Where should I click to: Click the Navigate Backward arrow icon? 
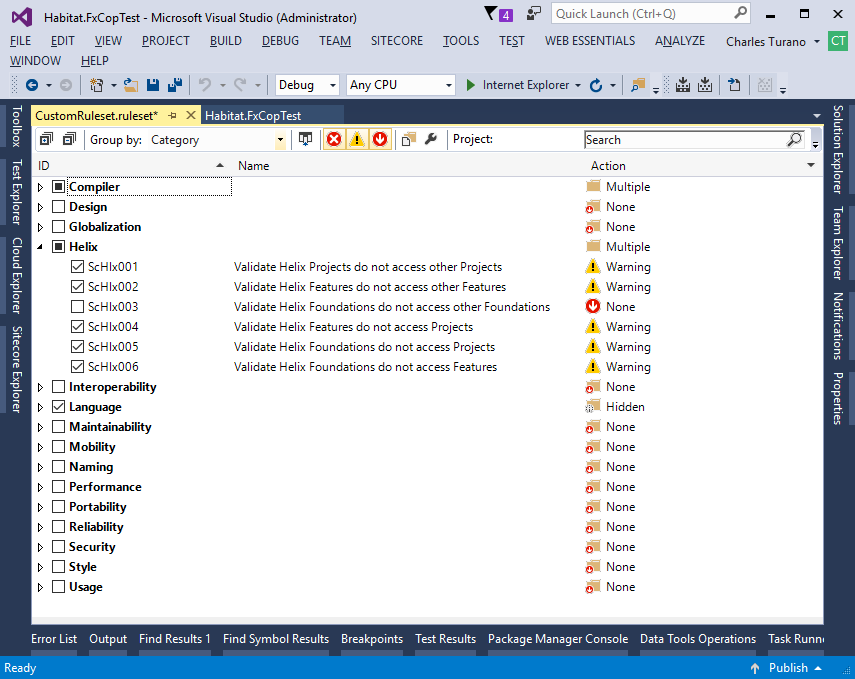coord(32,85)
